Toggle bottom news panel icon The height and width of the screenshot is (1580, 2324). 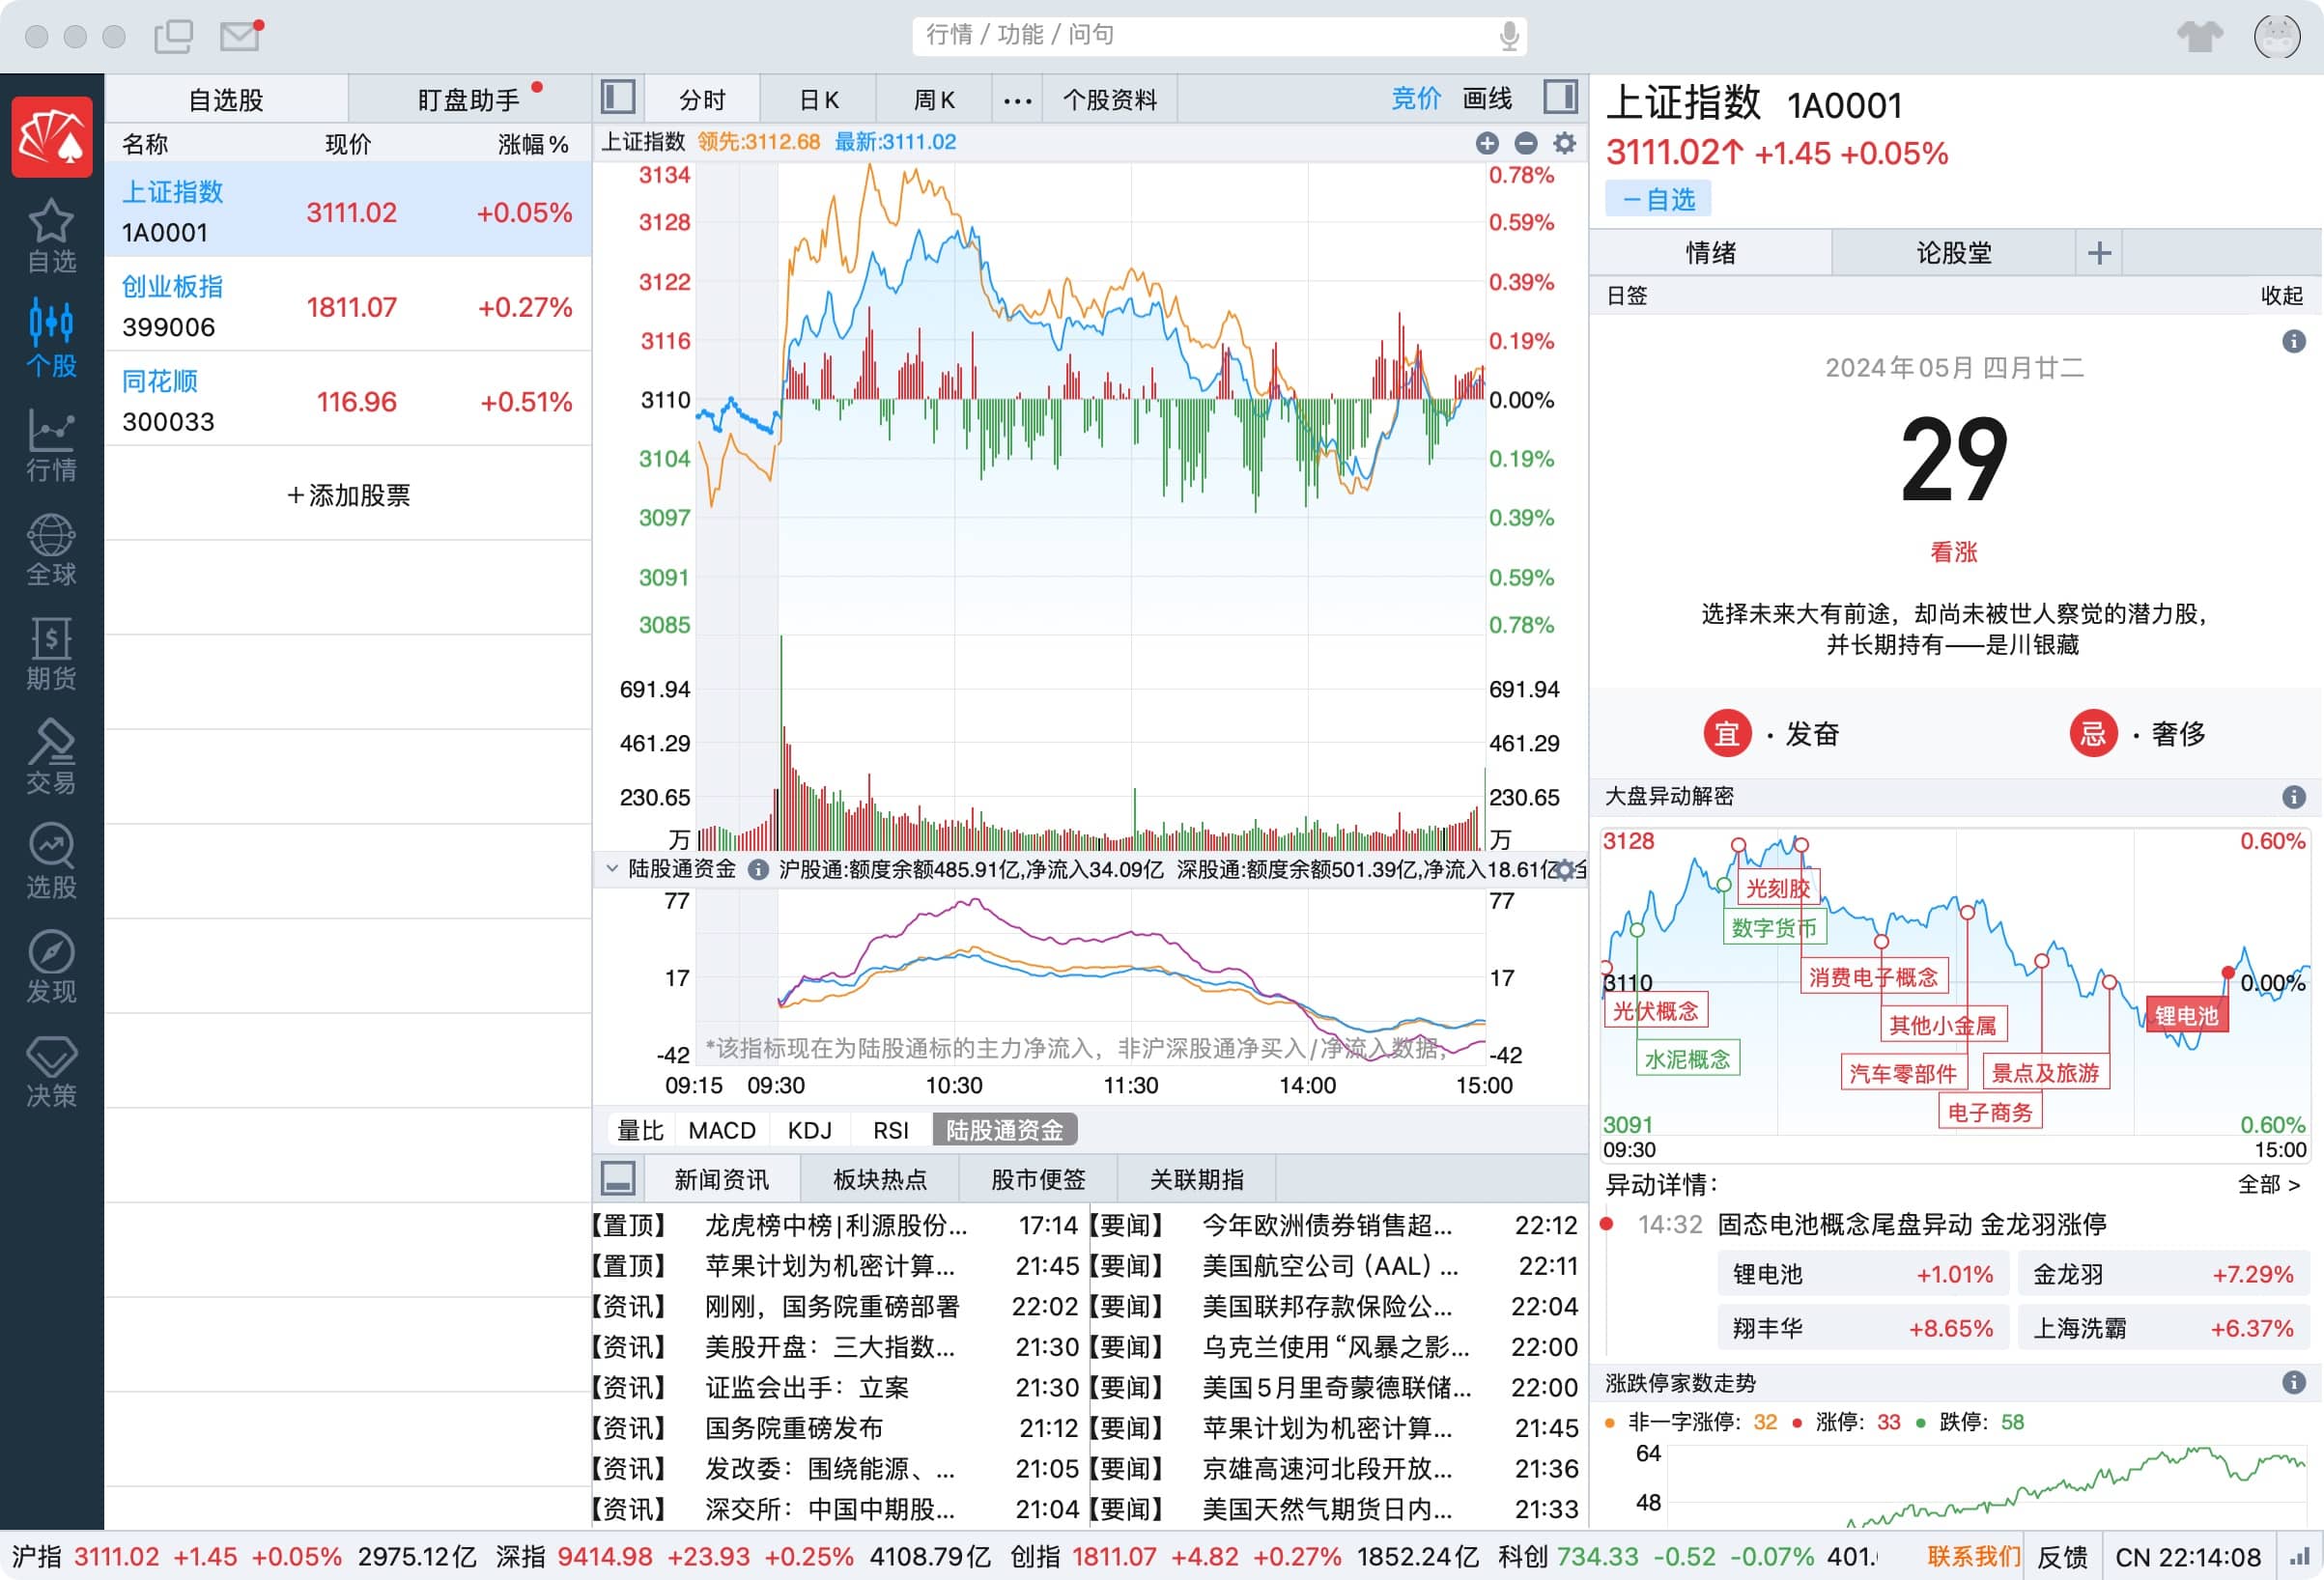618,1178
